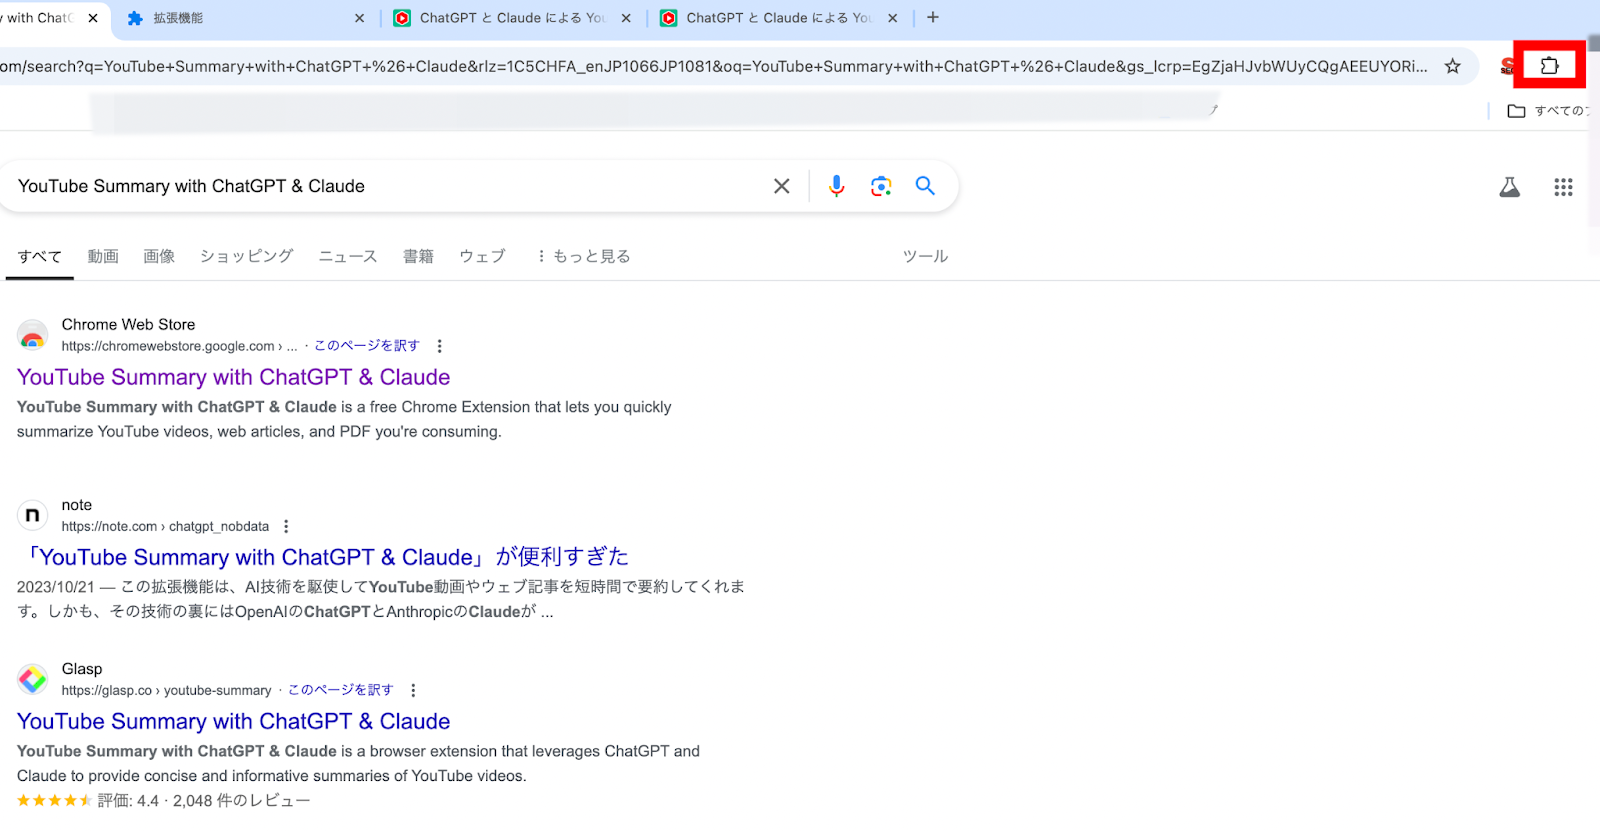The image size is (1600, 831).
Task: Click inside the Google search input field
Action: (x=380, y=186)
